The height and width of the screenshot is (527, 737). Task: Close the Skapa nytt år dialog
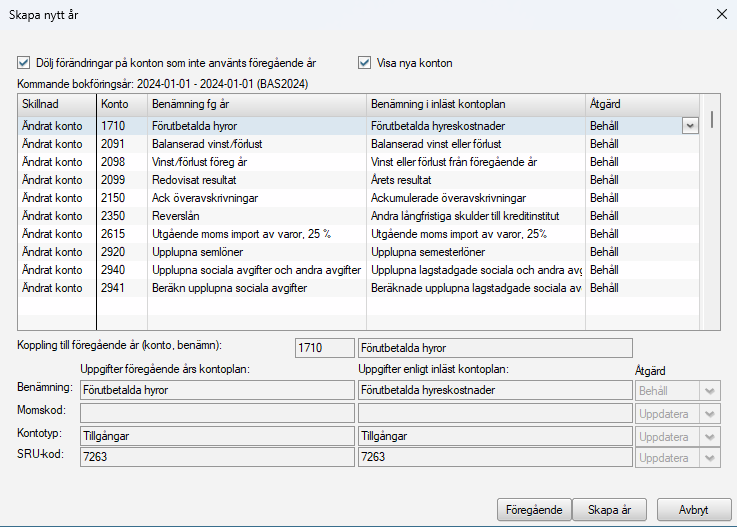[x=716, y=15]
